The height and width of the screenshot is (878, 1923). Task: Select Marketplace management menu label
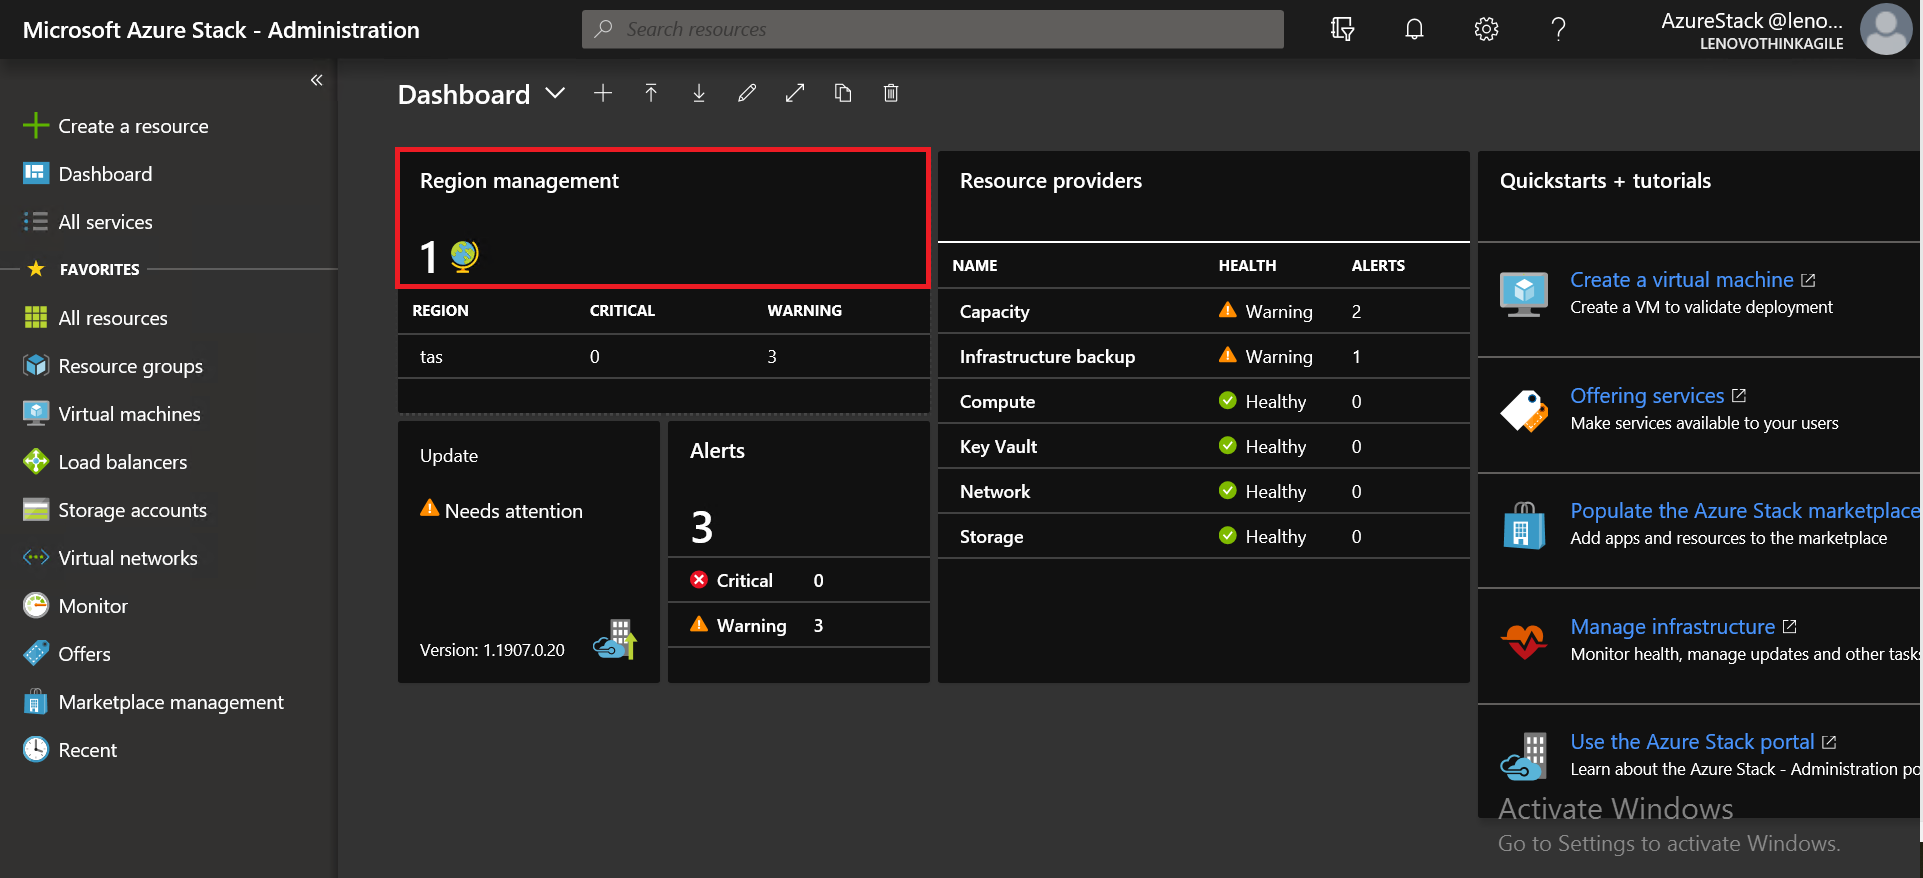pyautogui.click(x=171, y=702)
